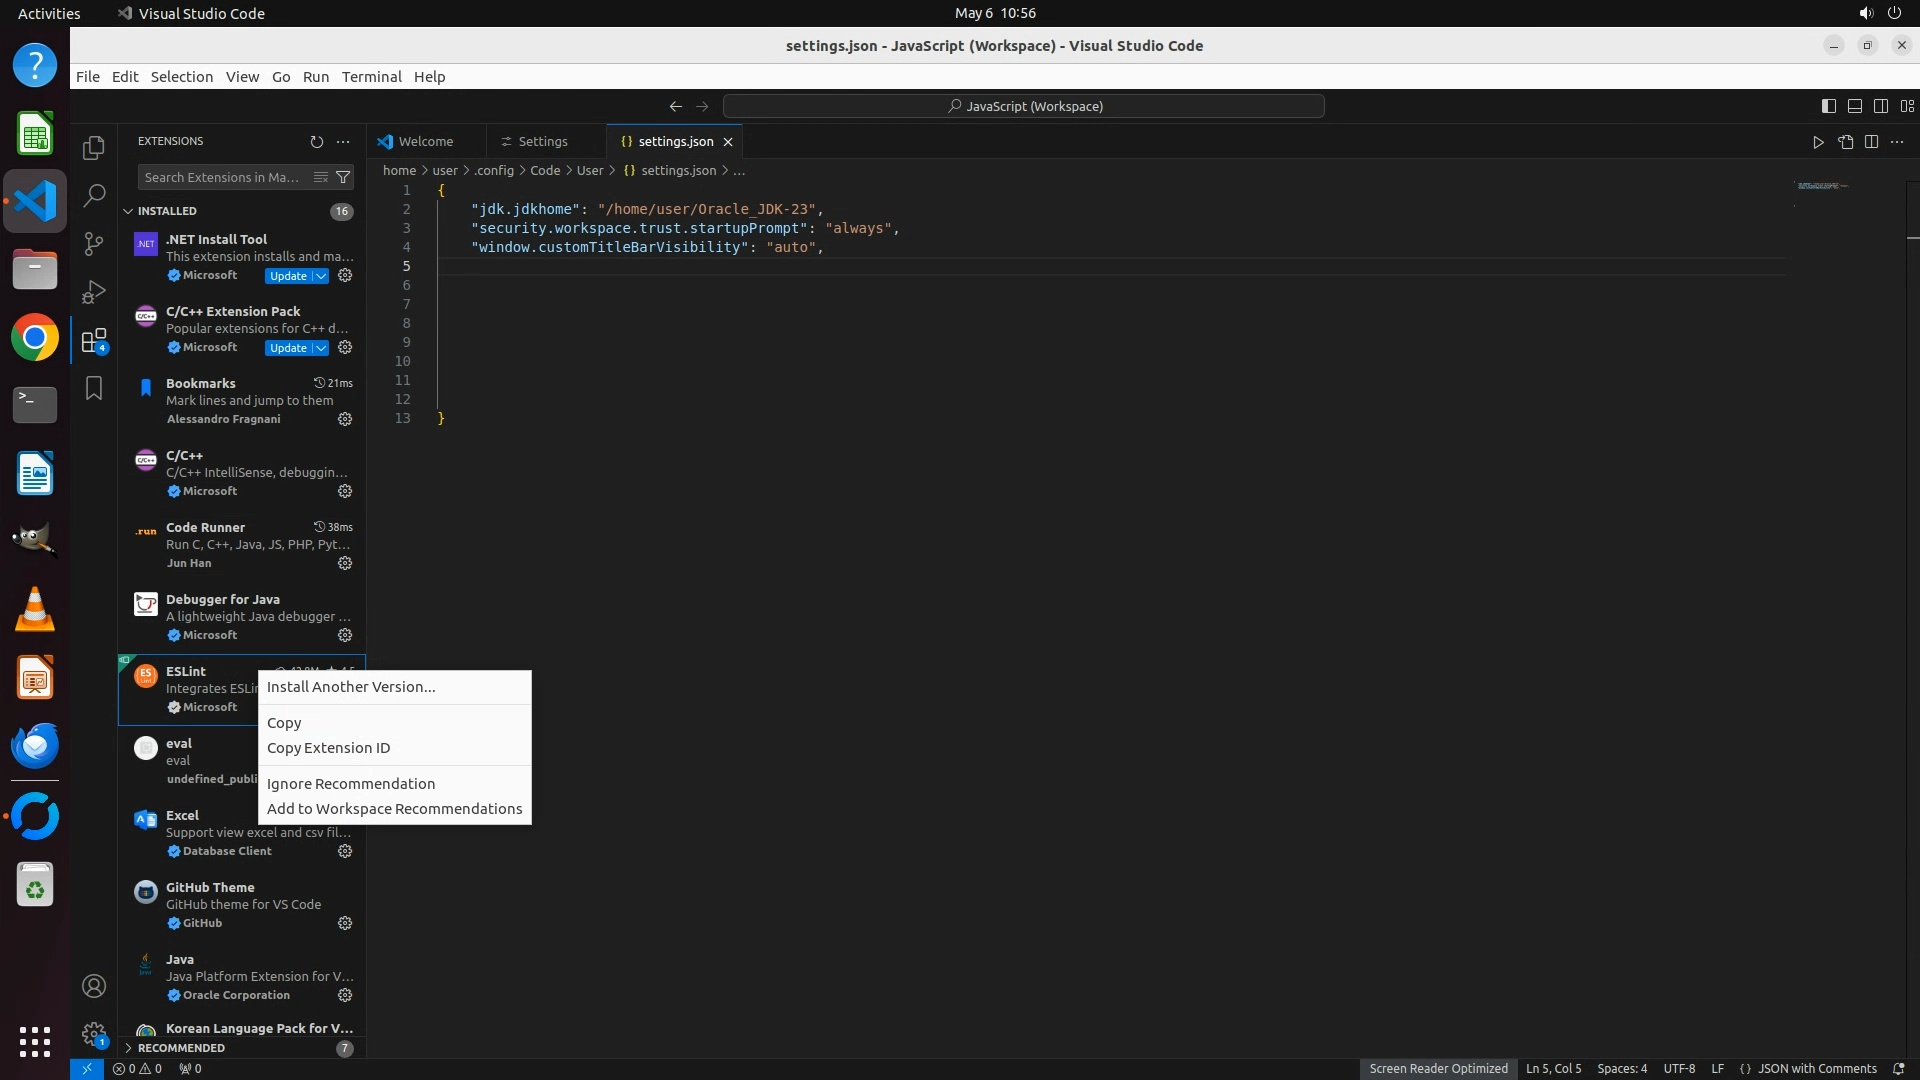Image resolution: width=1920 pixels, height=1080 pixels.
Task: Open the Explorer view in activity bar
Action: [94, 148]
